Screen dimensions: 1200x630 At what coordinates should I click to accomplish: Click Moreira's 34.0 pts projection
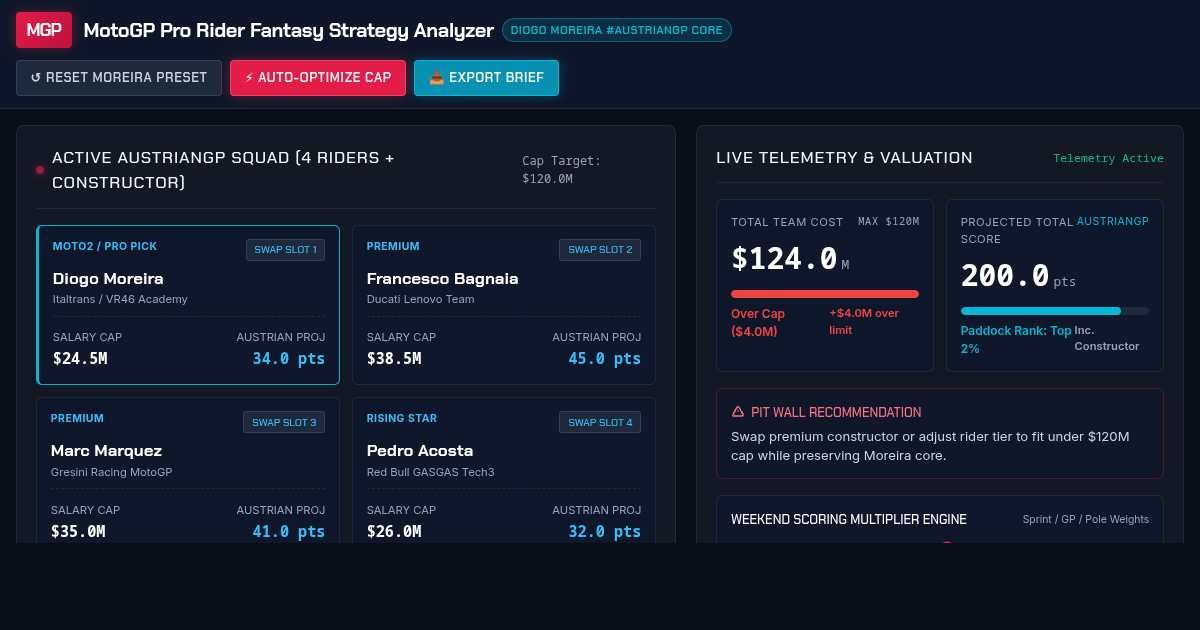289,359
